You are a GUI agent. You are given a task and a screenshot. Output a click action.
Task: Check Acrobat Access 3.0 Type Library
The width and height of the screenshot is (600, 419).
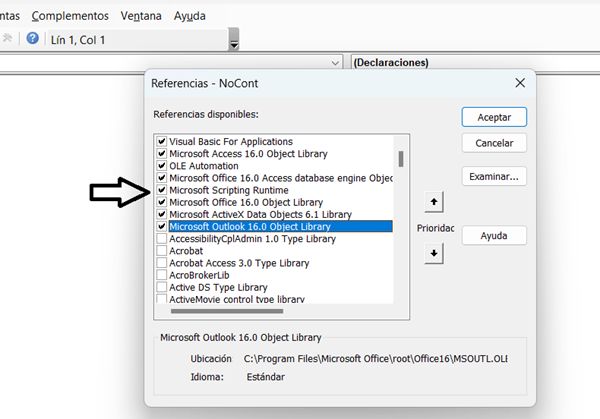161,263
